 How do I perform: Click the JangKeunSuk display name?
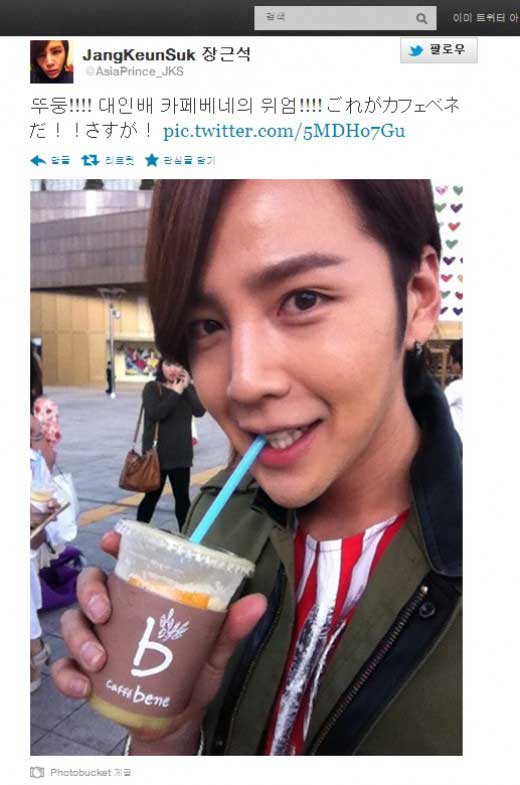(139, 55)
